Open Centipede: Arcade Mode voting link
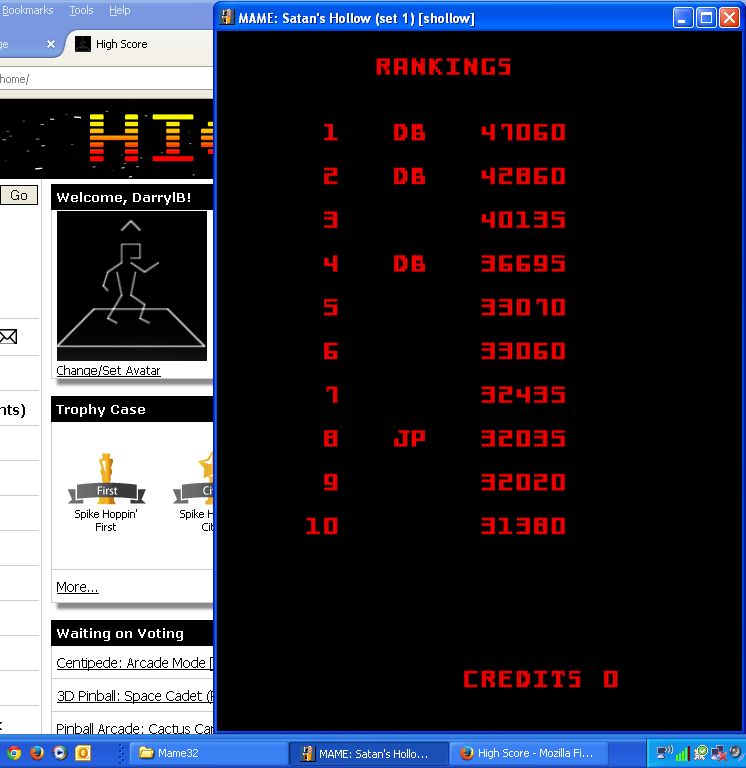Viewport: 746px width, 768px height. [130, 663]
